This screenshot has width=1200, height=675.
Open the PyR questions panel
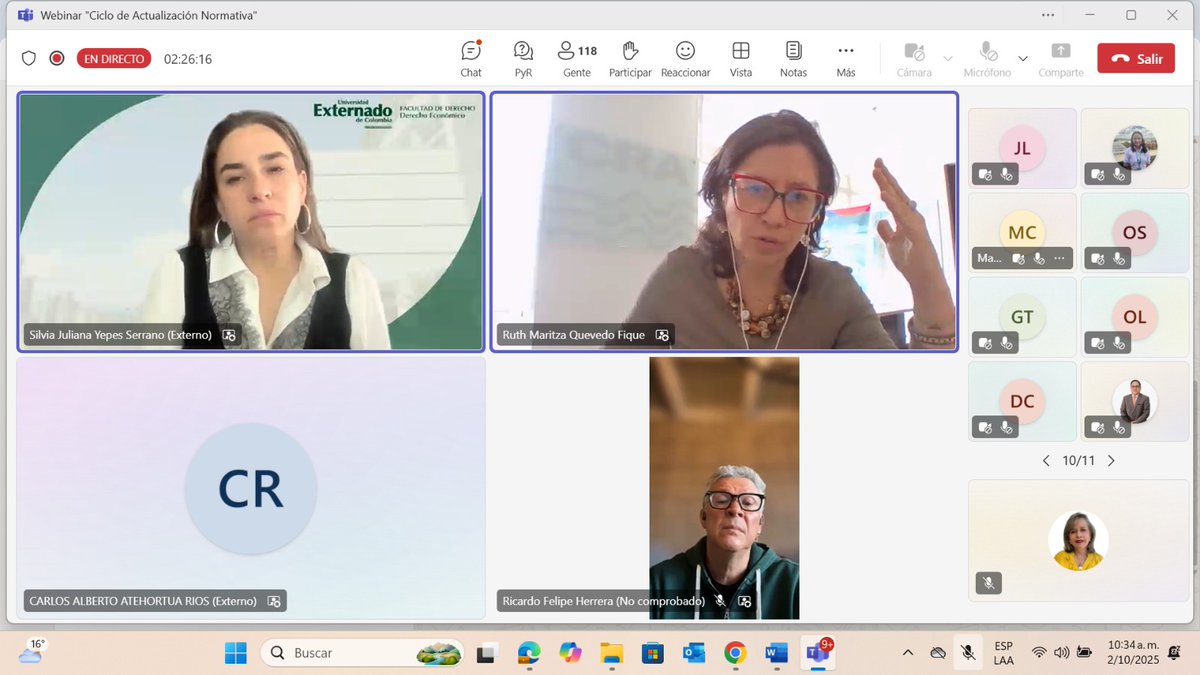coord(523,58)
